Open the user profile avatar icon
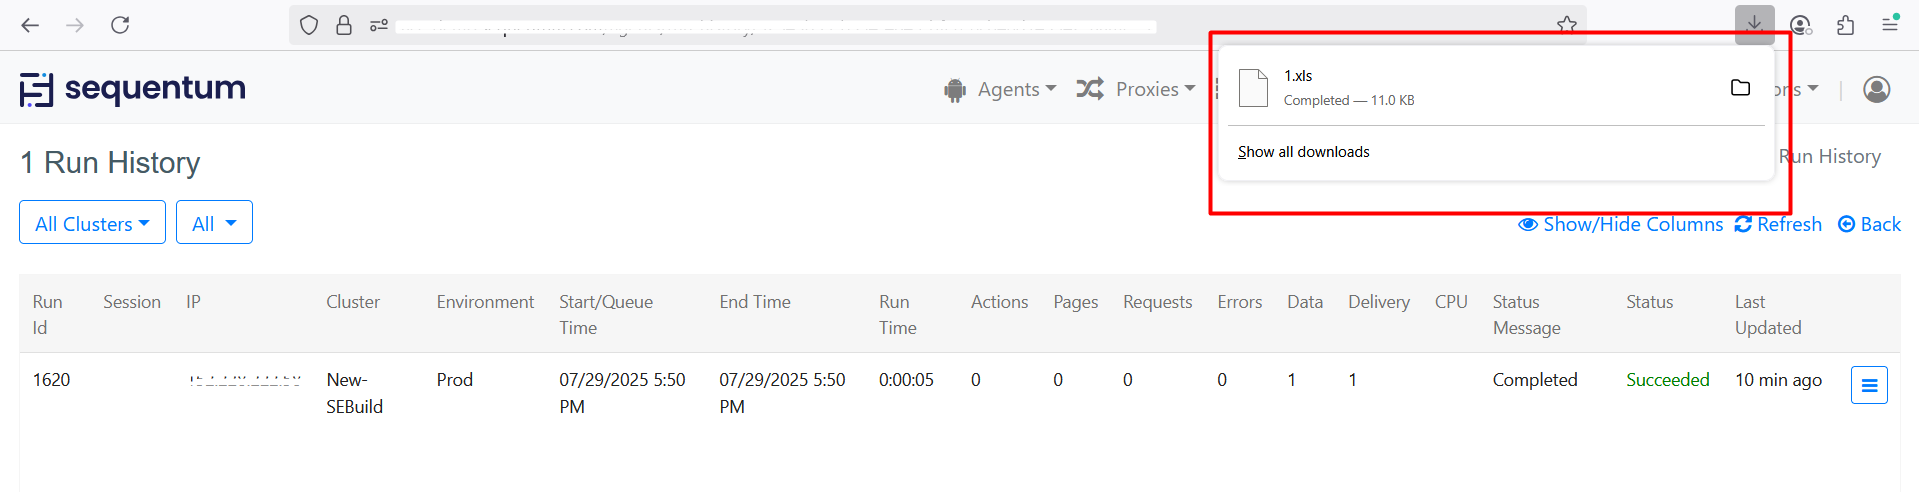The width and height of the screenshot is (1919, 492). pyautogui.click(x=1876, y=89)
